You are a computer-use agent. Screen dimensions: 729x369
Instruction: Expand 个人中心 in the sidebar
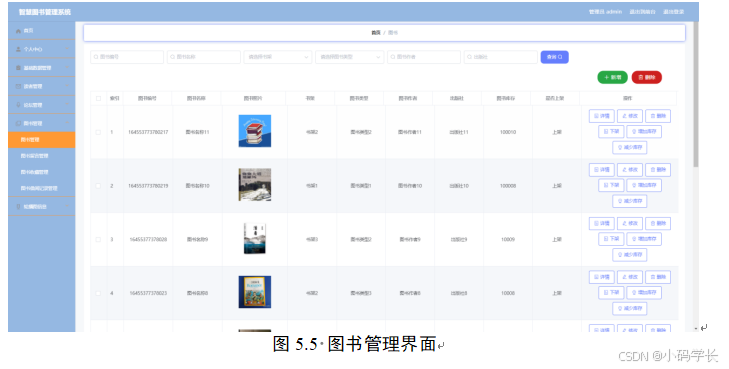41,49
